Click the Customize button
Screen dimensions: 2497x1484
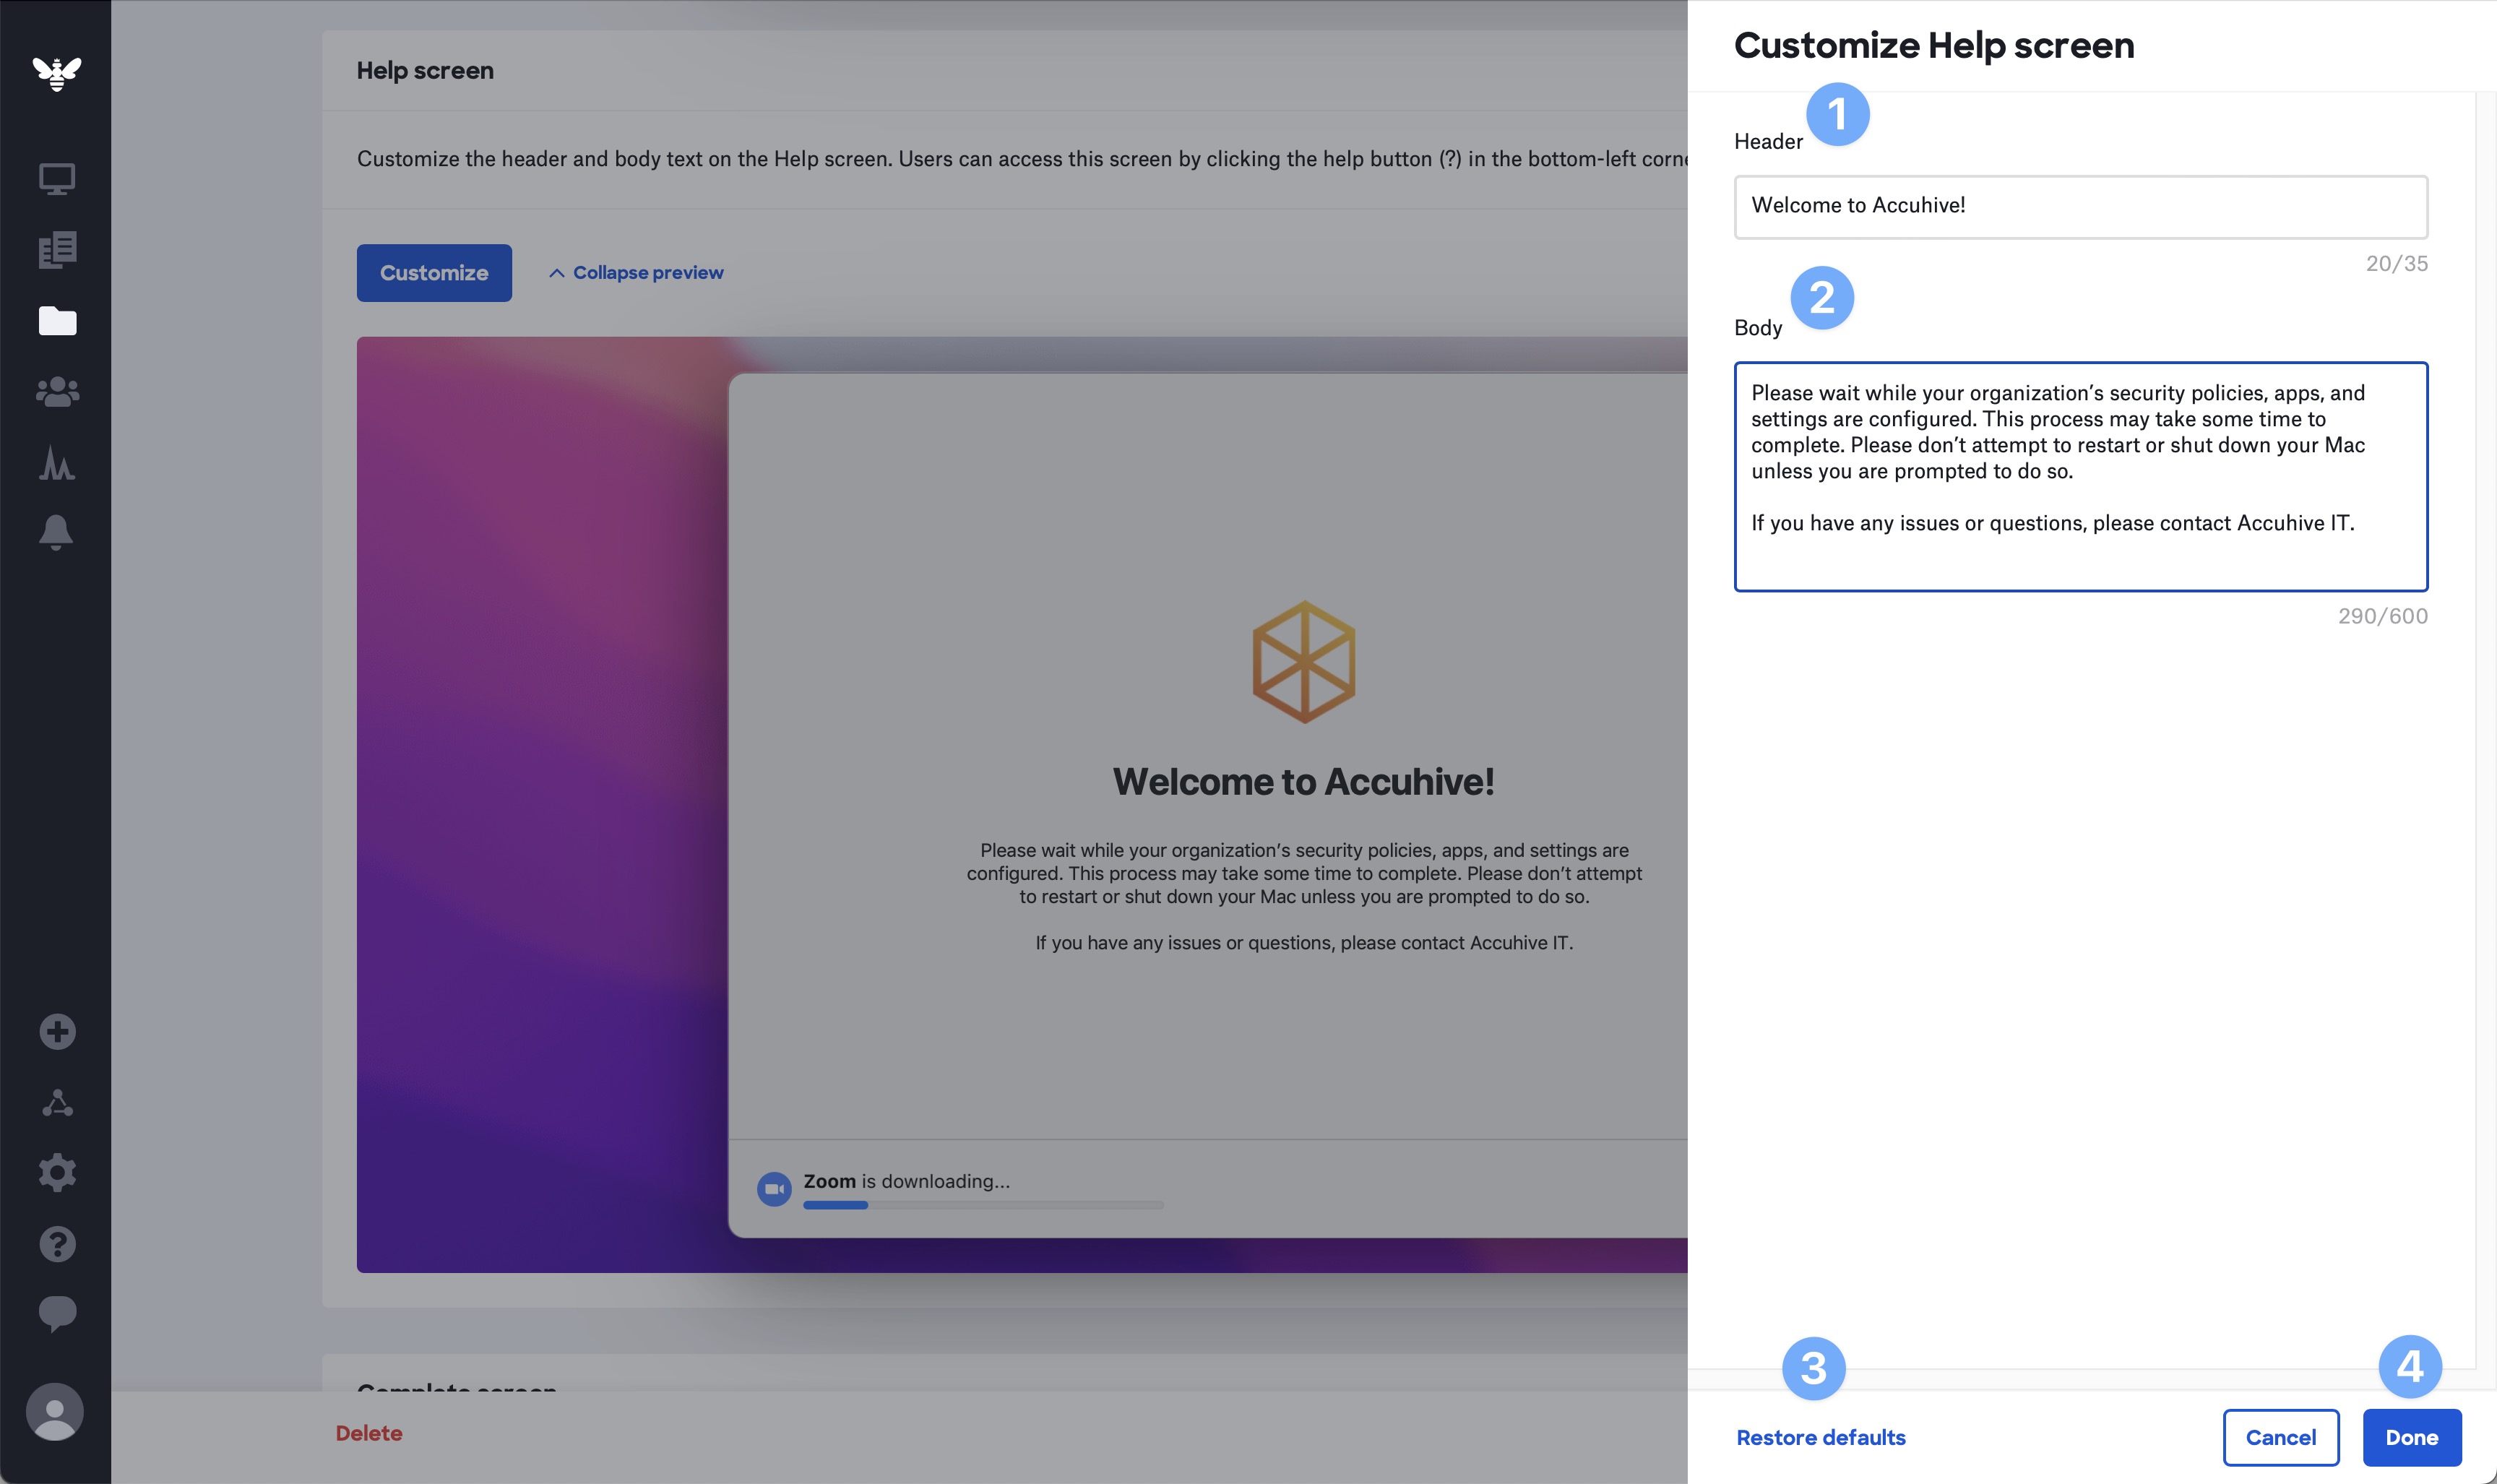pos(434,273)
